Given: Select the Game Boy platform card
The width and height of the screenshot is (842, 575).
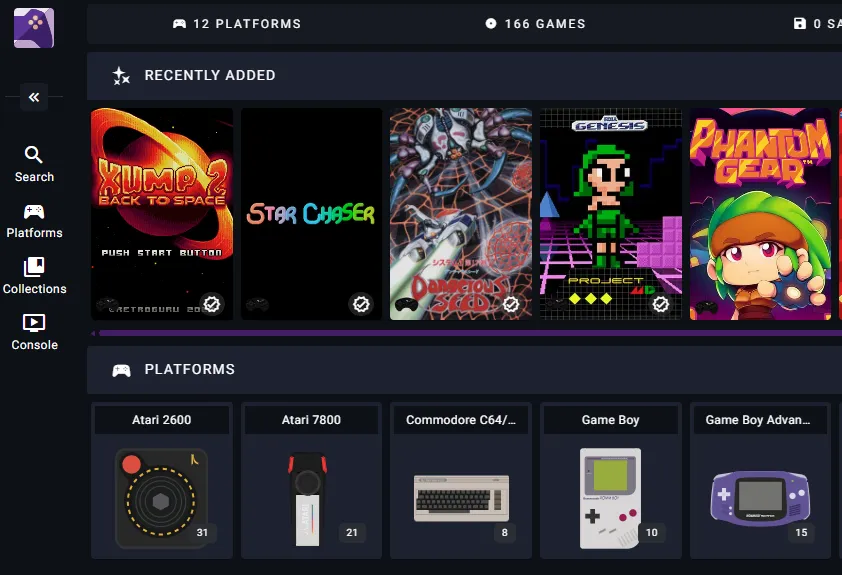Looking at the screenshot, I should [x=611, y=480].
